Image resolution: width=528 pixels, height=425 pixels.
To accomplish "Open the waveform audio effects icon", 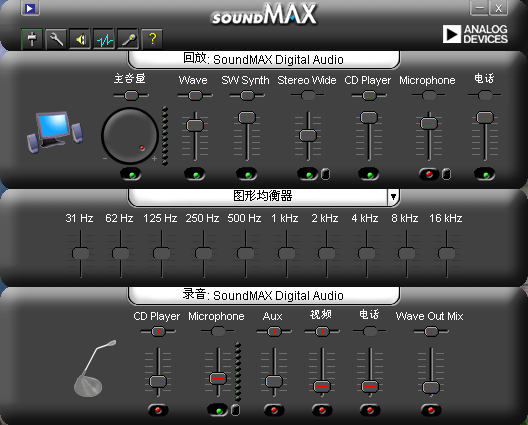I will pos(104,39).
